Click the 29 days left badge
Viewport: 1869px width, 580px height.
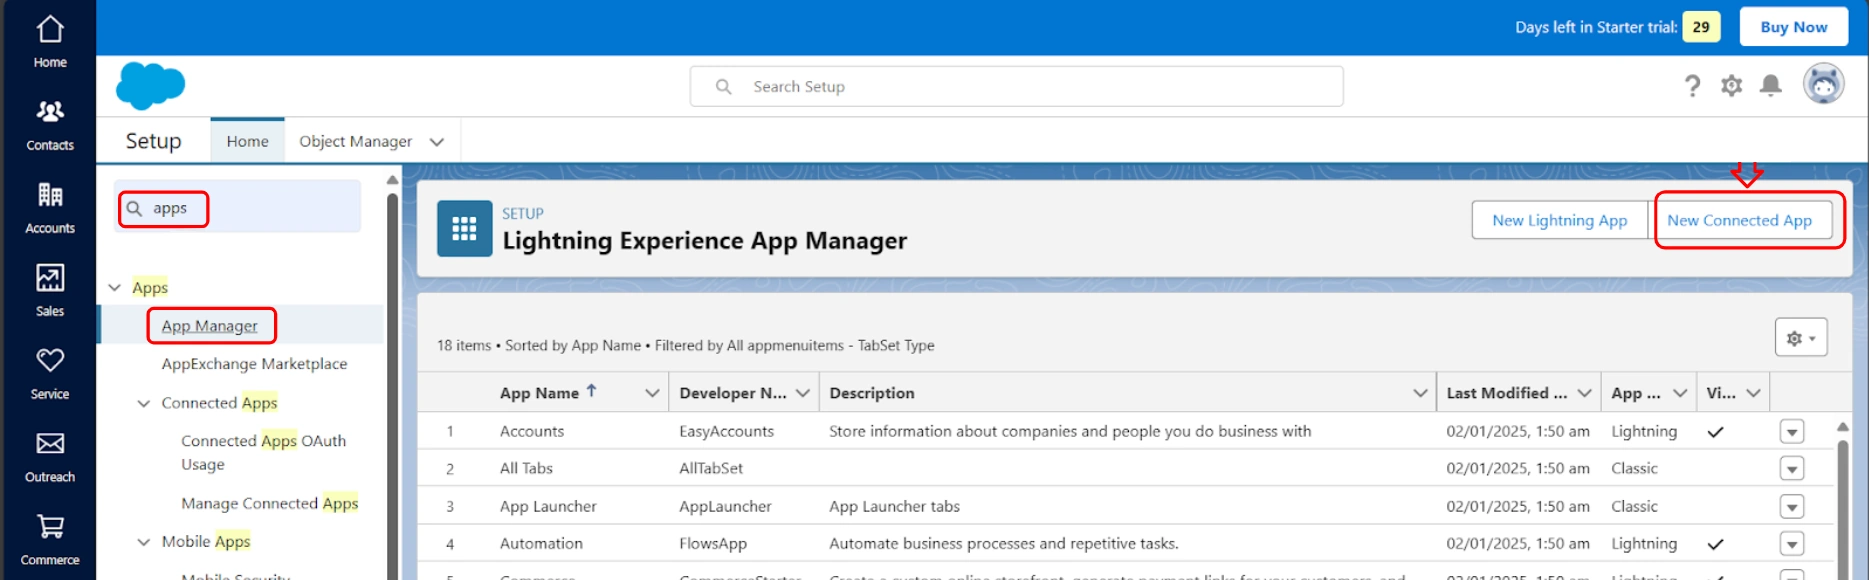click(1701, 27)
